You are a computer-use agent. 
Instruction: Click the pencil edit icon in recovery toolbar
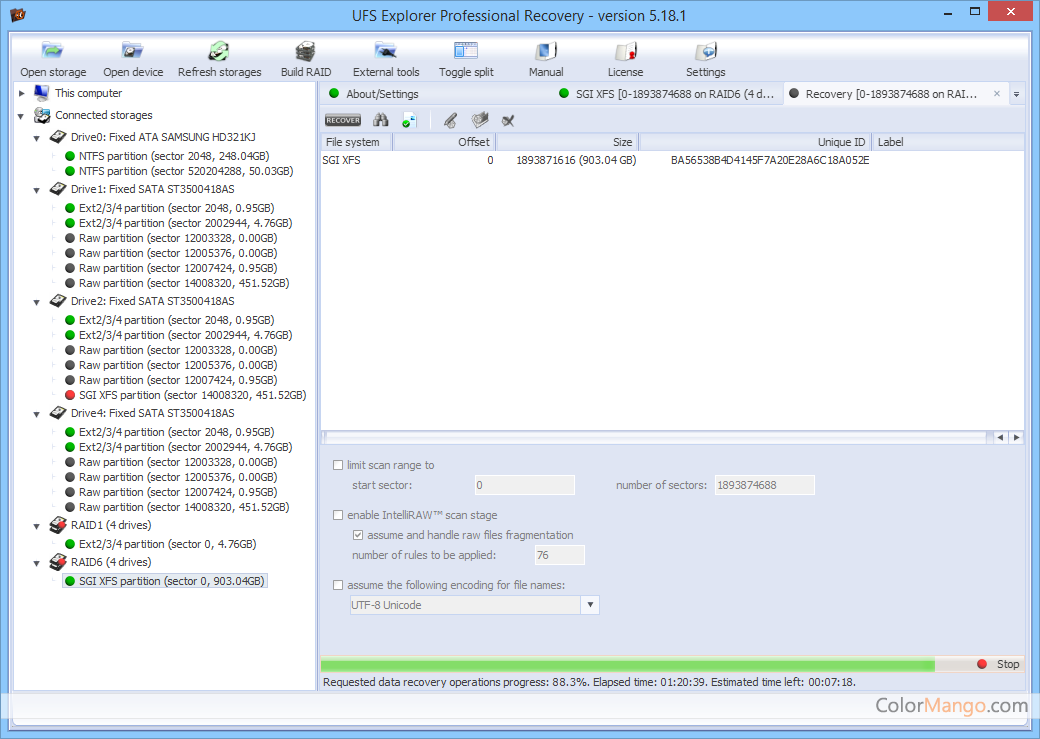coord(450,120)
